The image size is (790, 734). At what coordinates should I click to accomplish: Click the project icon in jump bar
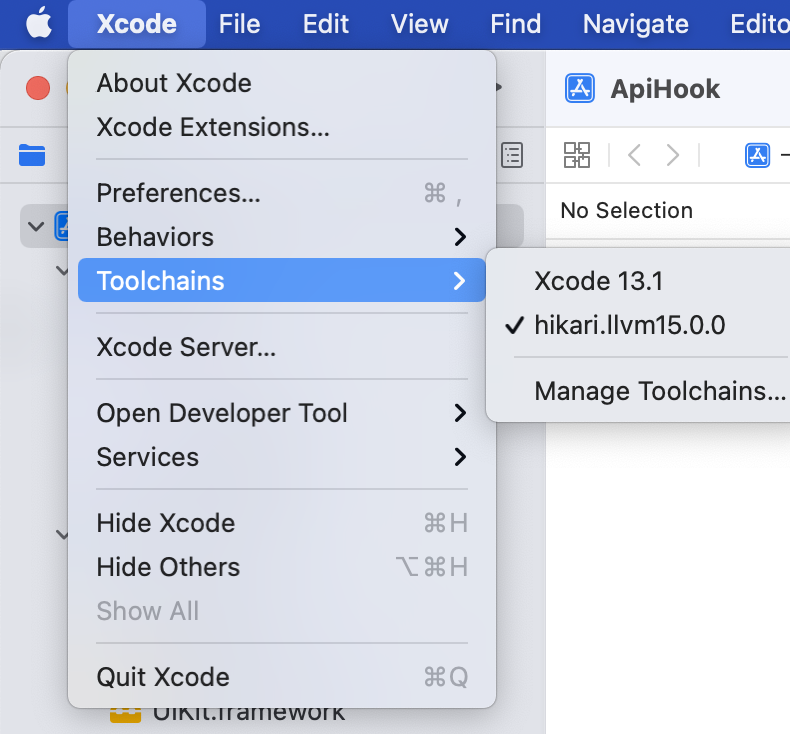coord(757,155)
